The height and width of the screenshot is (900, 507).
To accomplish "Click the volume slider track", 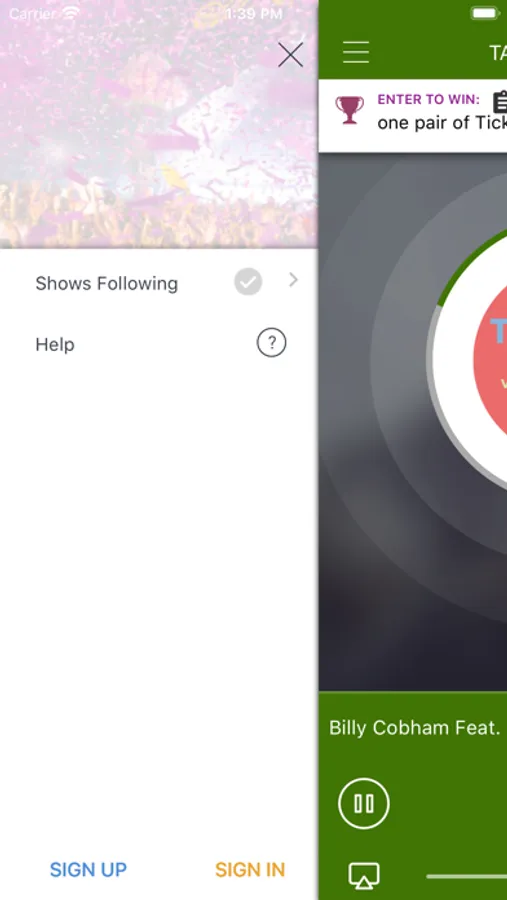I will [x=466, y=876].
